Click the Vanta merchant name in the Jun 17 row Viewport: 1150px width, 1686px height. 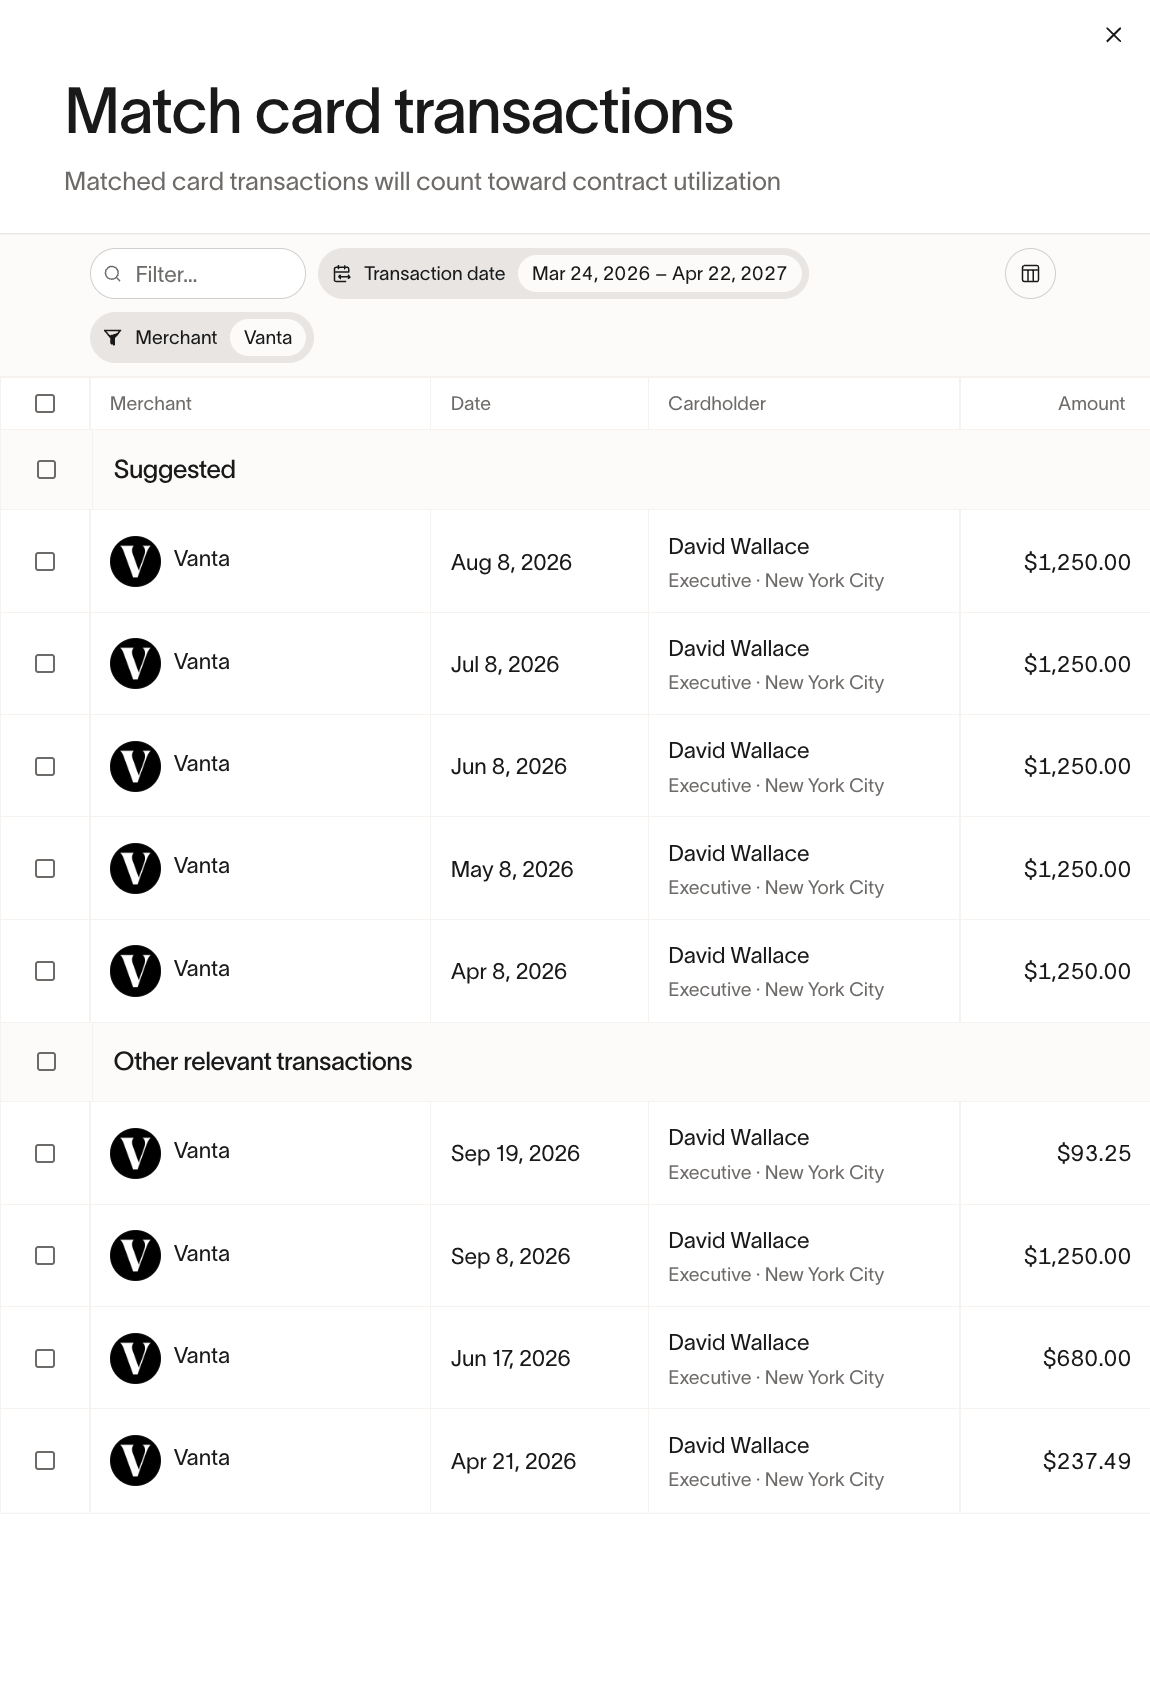pyautogui.click(x=202, y=1356)
